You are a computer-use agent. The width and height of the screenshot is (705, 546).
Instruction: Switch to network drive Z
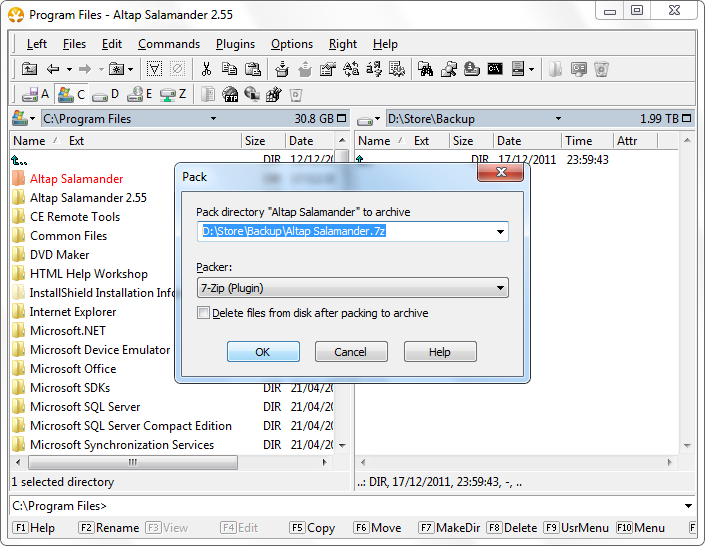(174, 94)
